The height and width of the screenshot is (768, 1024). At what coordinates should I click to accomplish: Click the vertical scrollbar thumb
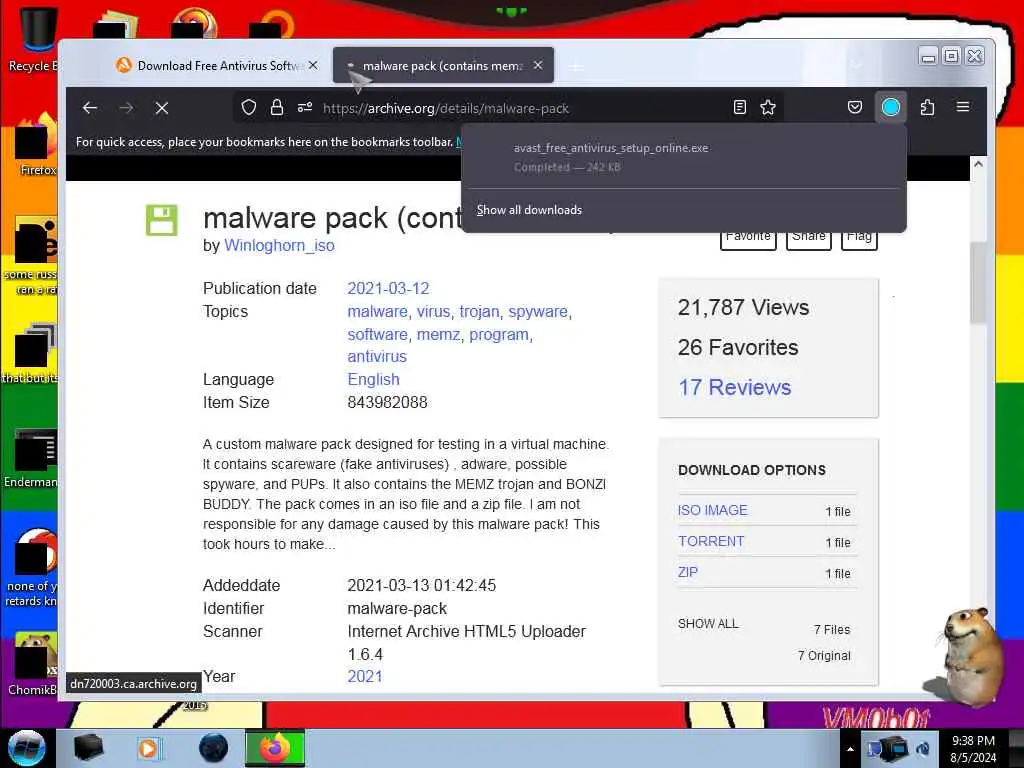978,283
